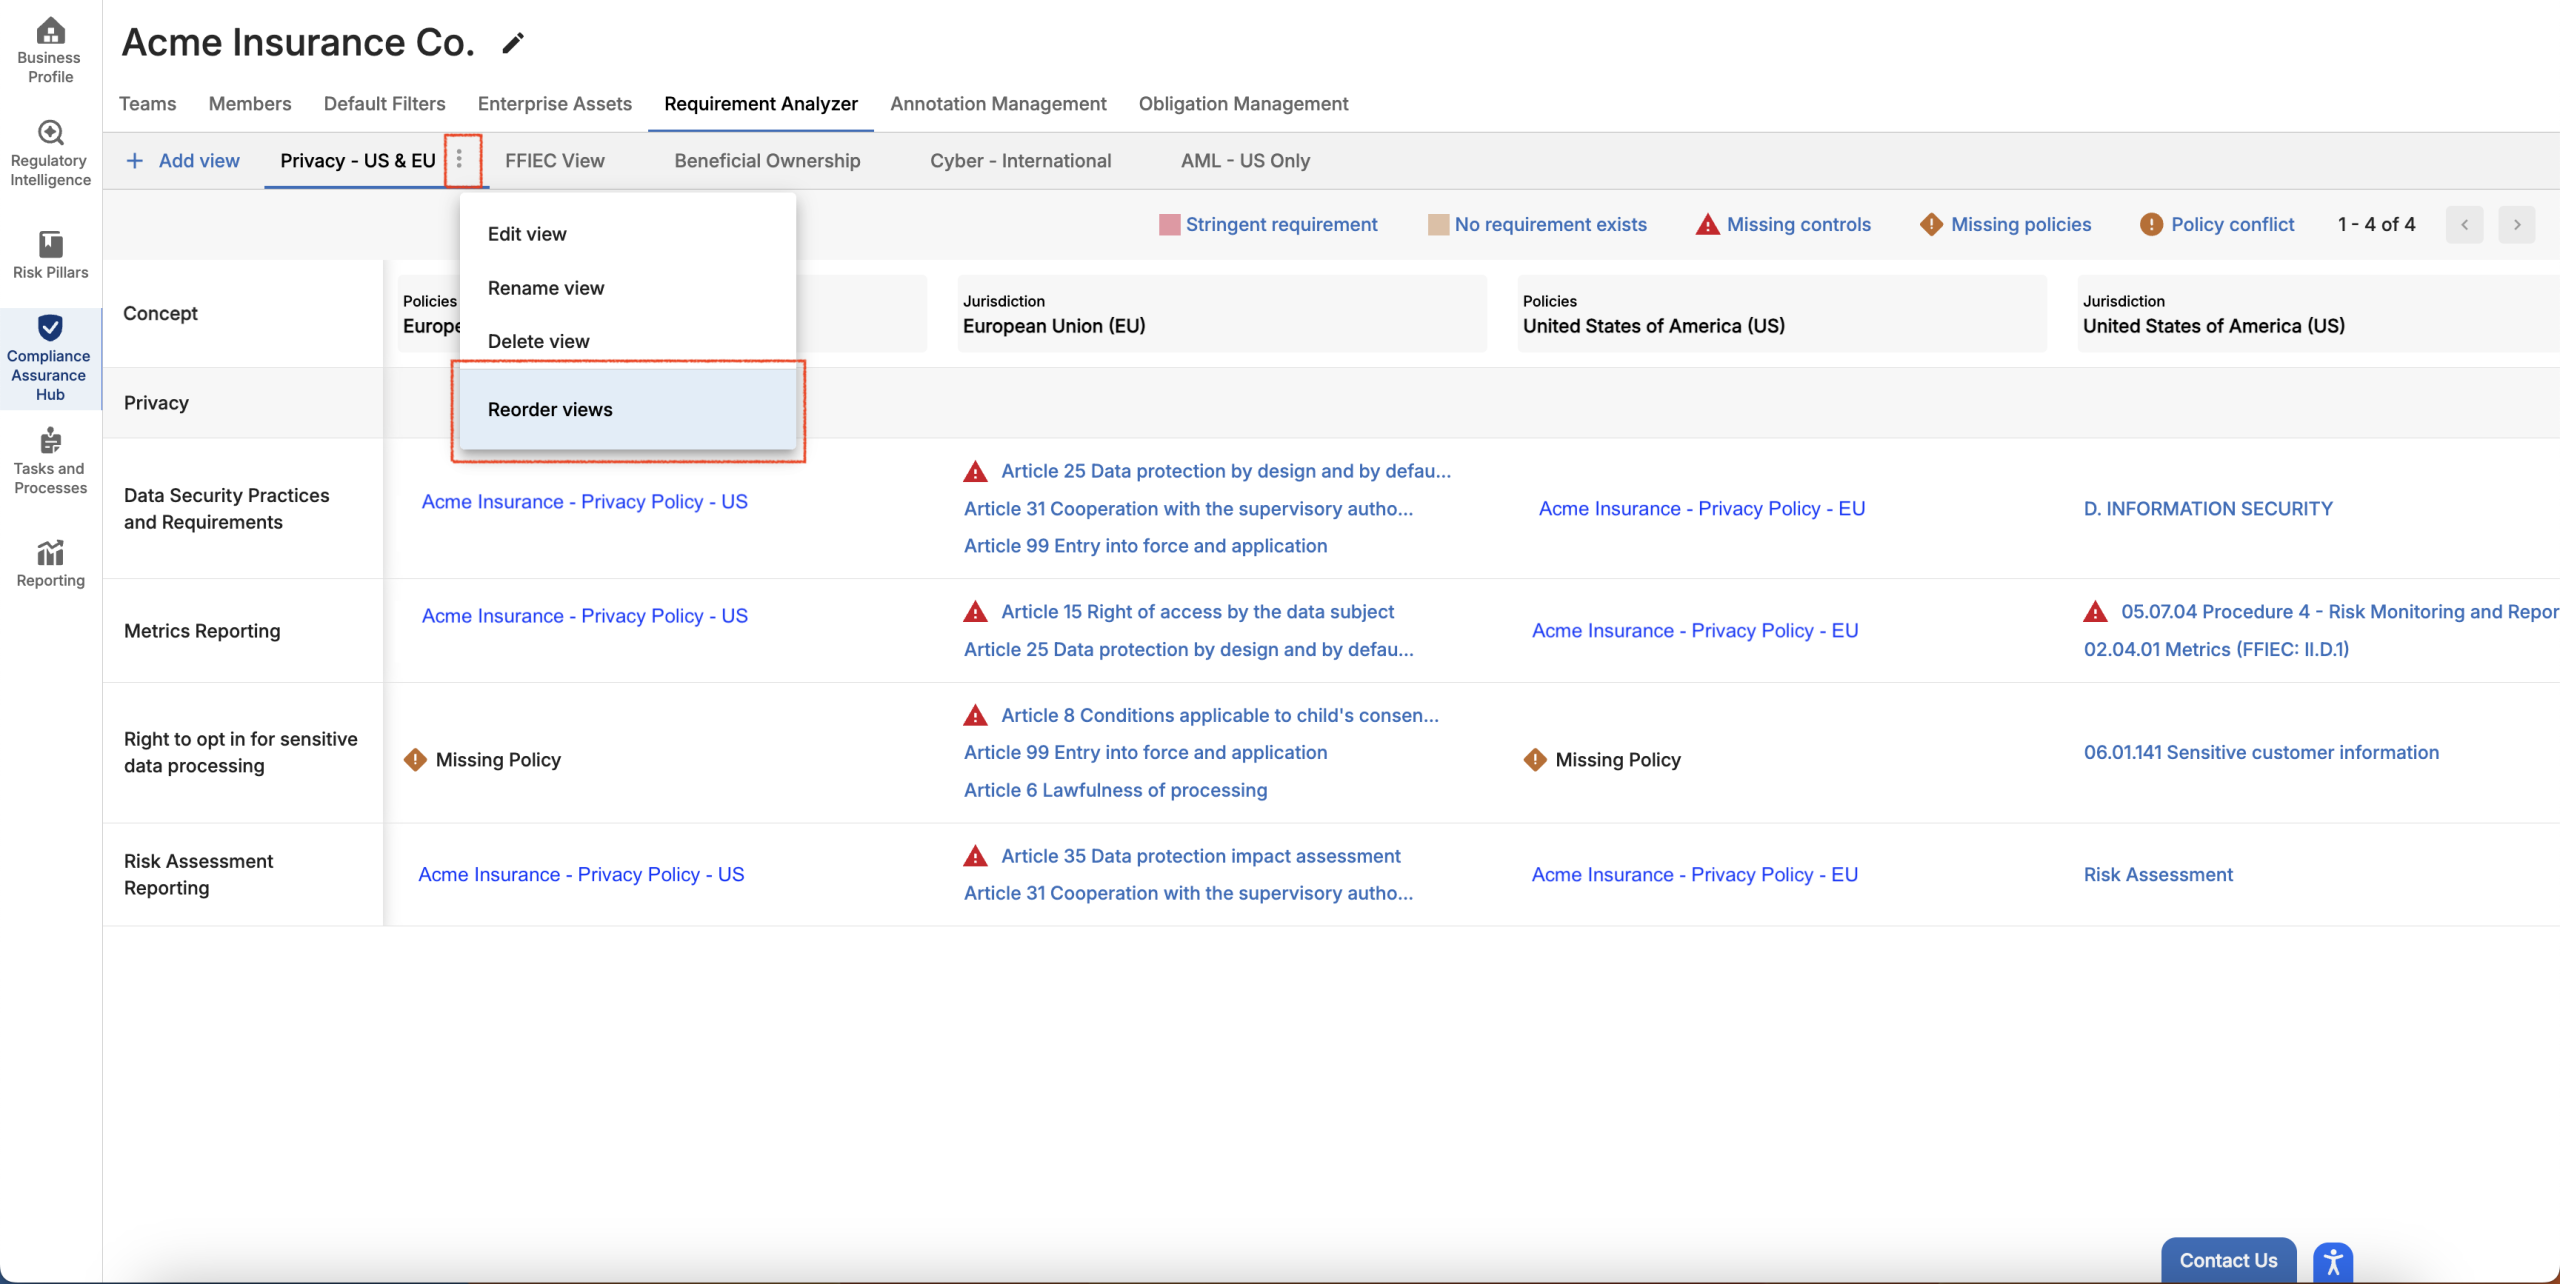Click the Add view button

pos(183,160)
